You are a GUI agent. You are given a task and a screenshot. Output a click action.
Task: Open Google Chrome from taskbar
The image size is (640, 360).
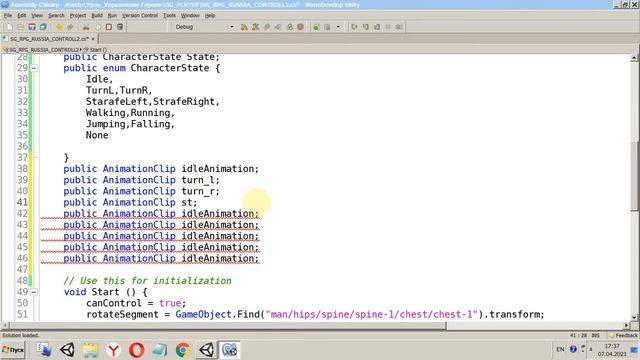click(x=183, y=350)
